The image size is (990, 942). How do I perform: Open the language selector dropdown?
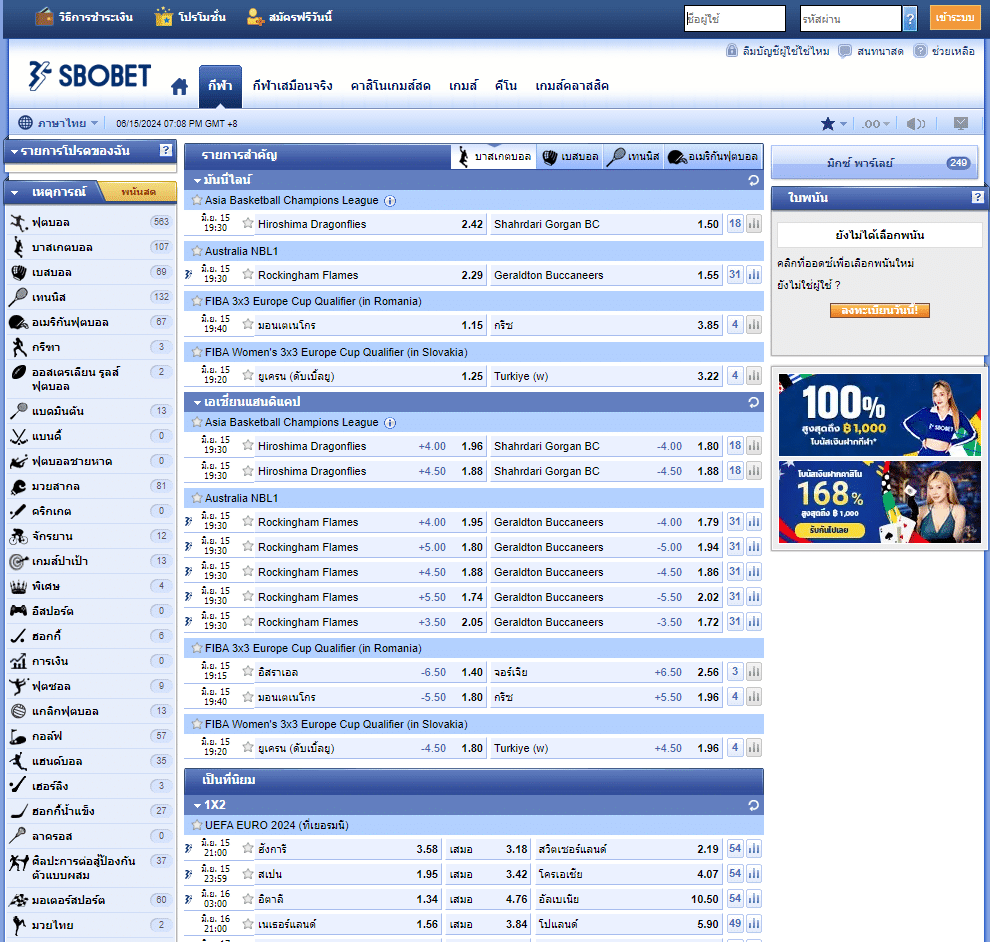coord(58,123)
